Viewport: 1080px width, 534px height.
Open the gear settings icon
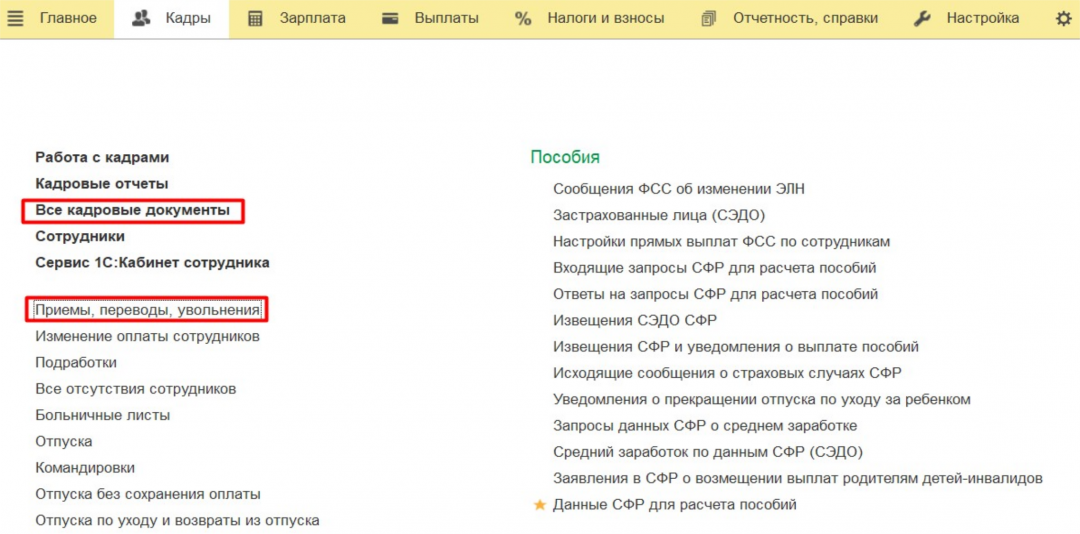[x=1063, y=19]
